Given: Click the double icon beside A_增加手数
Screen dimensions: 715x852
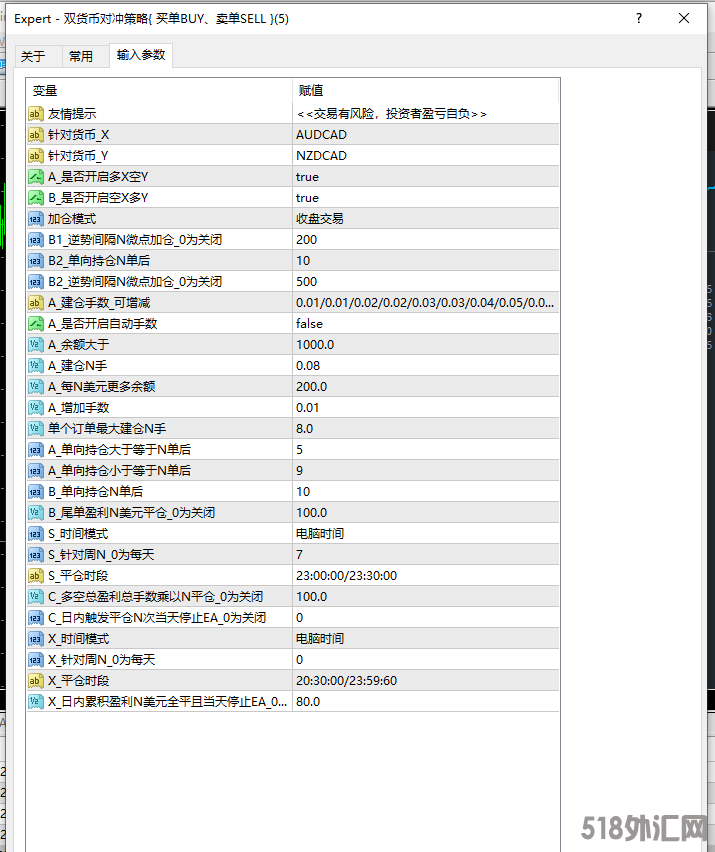Looking at the screenshot, I should (35, 408).
